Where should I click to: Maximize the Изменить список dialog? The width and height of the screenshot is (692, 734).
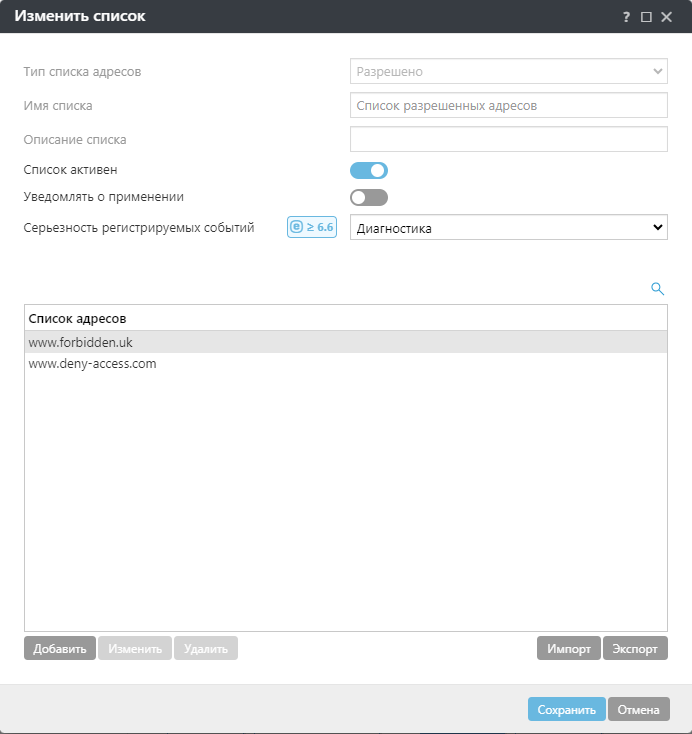(646, 17)
